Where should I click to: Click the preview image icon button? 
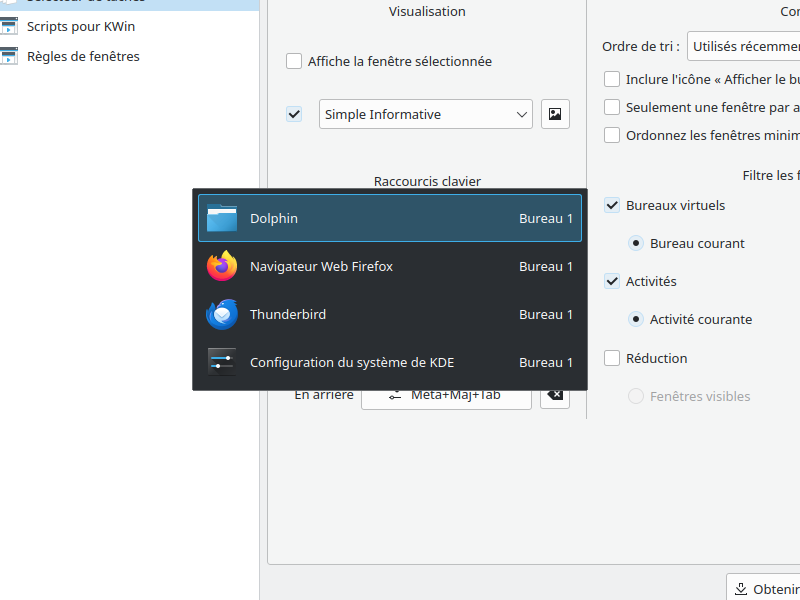coord(555,114)
